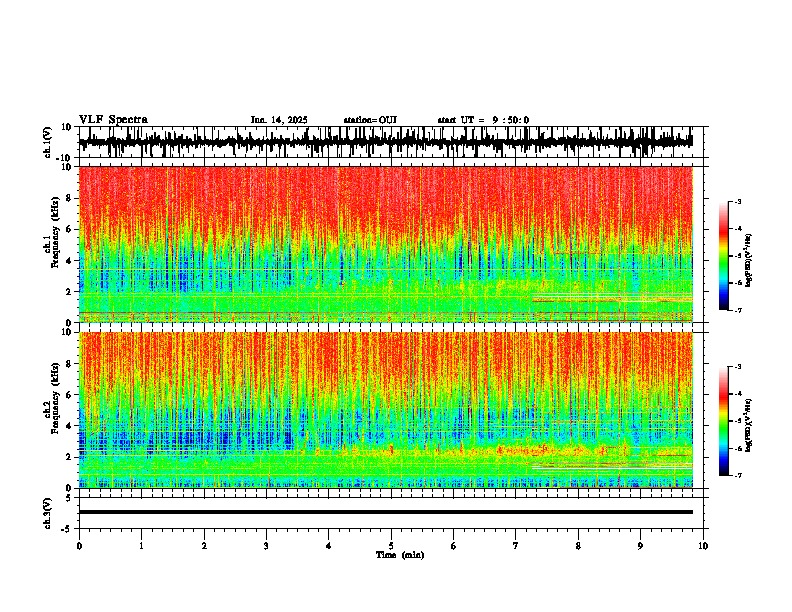Click the time axis tick label 3
792x612 pixels.
pyautogui.click(x=266, y=546)
